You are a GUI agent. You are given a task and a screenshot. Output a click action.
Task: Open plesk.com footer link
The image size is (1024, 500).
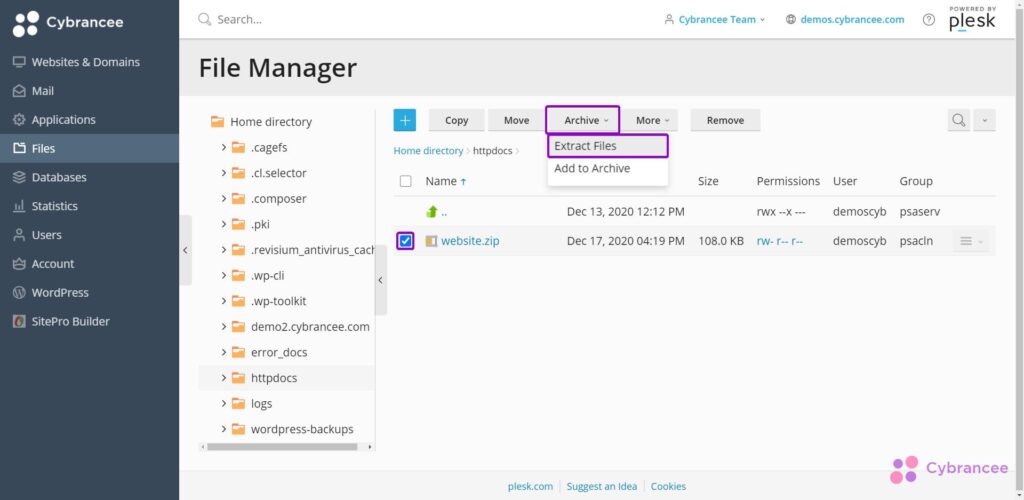pos(530,486)
